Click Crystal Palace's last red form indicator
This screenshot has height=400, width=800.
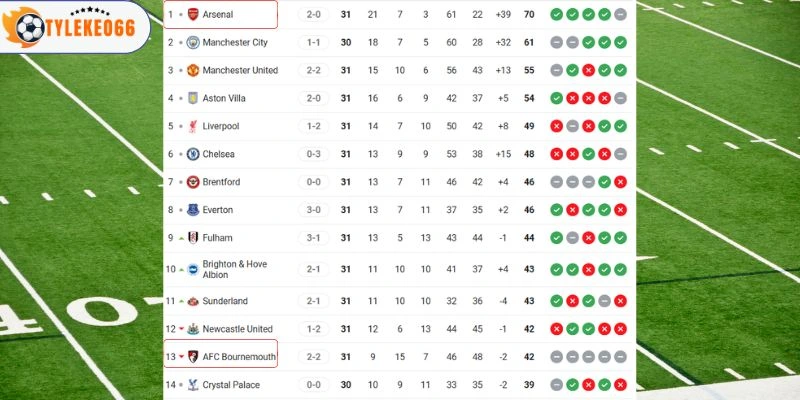(x=621, y=384)
